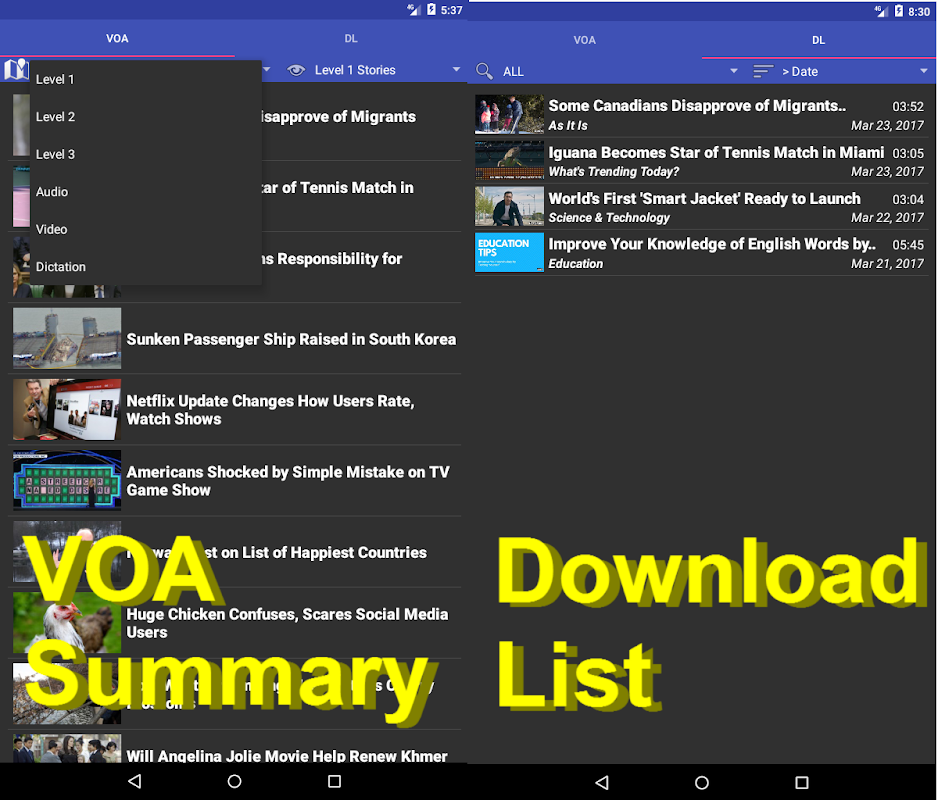
Task: Click Science & Technology label
Action: [x=609, y=218]
